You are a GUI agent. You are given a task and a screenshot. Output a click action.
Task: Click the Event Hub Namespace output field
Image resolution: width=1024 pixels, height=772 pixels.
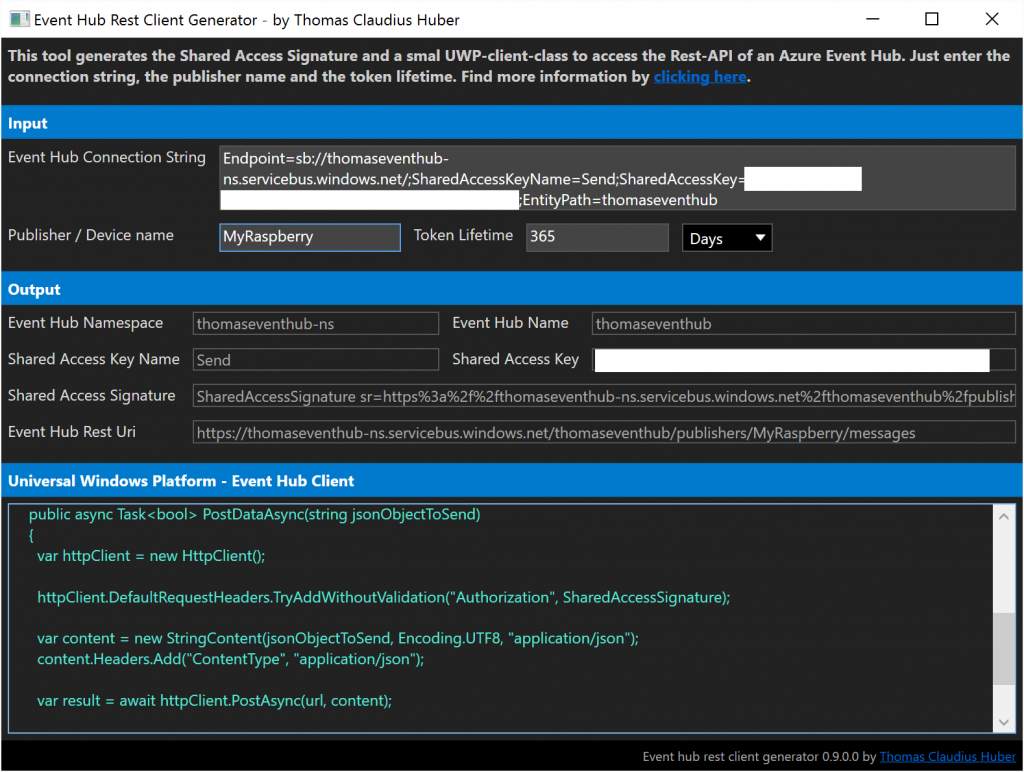coord(315,323)
